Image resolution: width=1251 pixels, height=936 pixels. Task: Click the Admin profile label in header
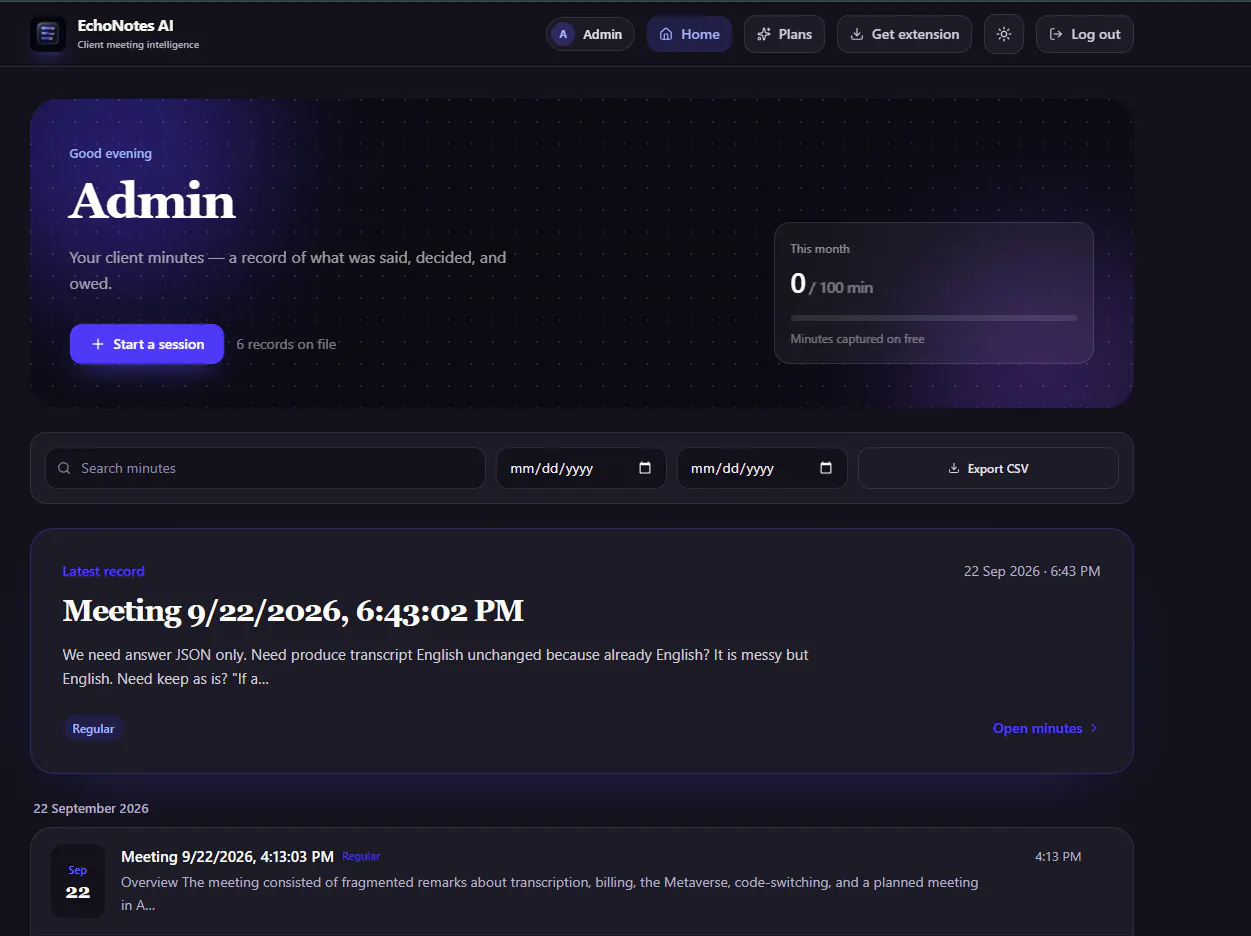pos(590,34)
